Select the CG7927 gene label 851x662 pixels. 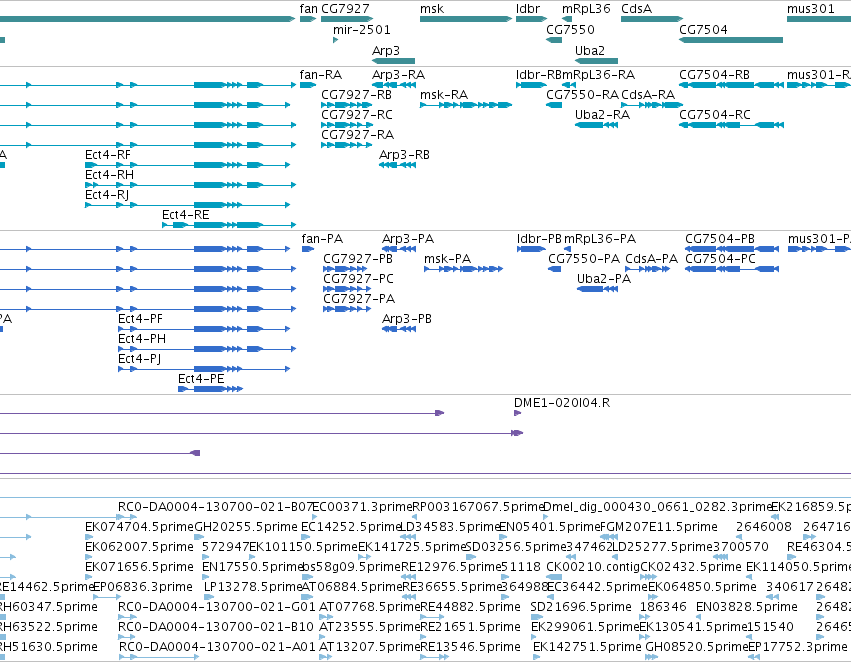click(345, 9)
